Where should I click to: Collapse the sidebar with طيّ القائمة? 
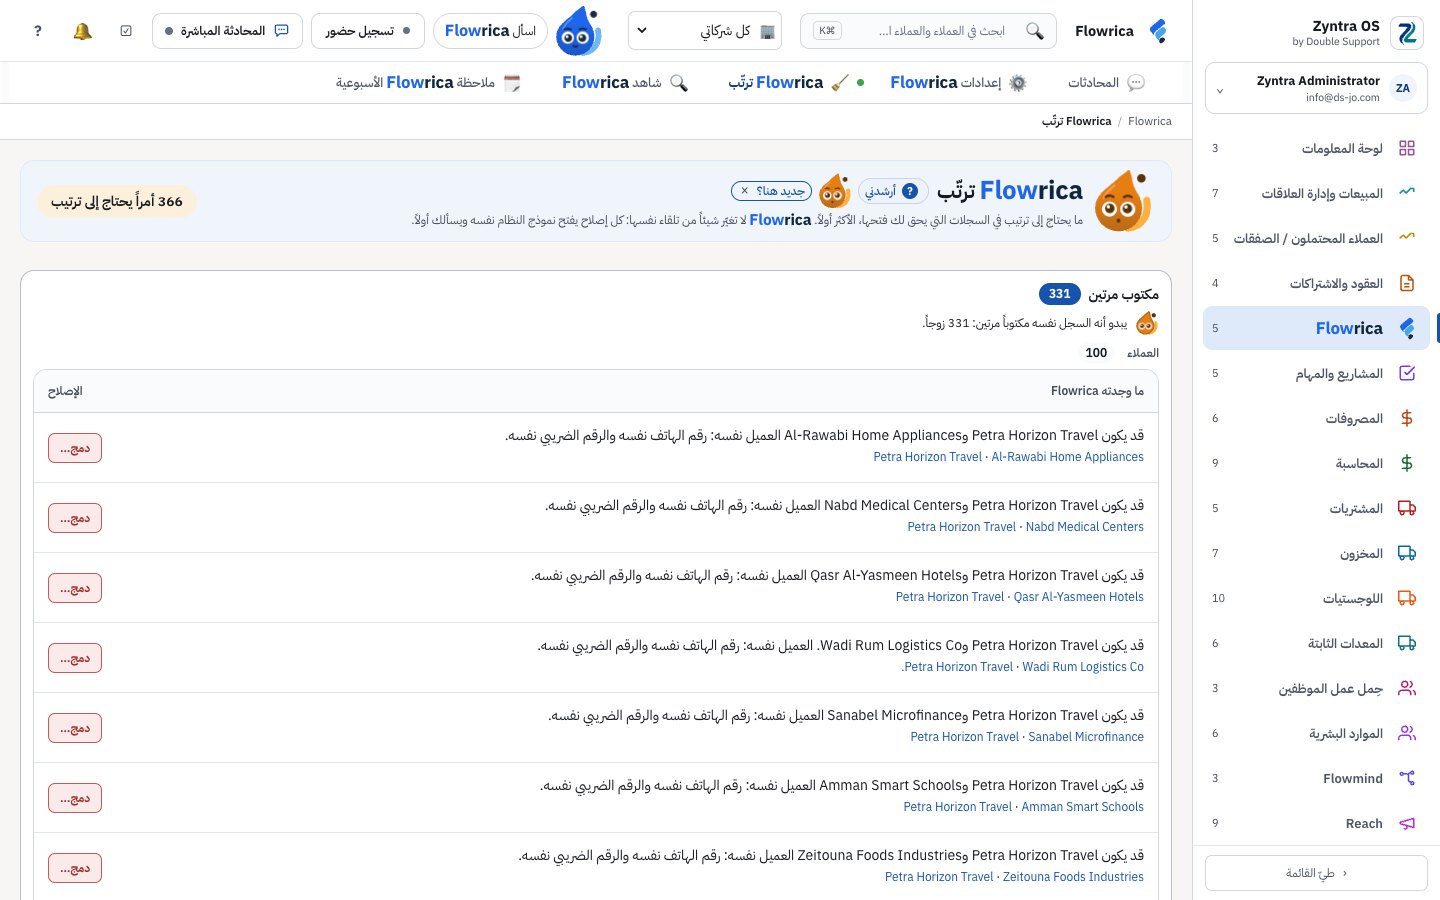point(1316,873)
